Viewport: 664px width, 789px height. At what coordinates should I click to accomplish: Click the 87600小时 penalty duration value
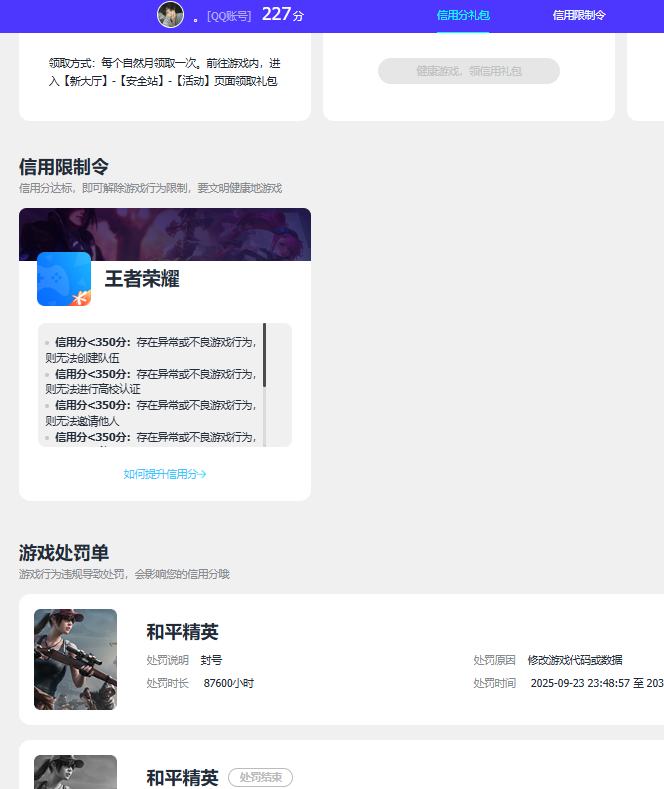coord(229,683)
